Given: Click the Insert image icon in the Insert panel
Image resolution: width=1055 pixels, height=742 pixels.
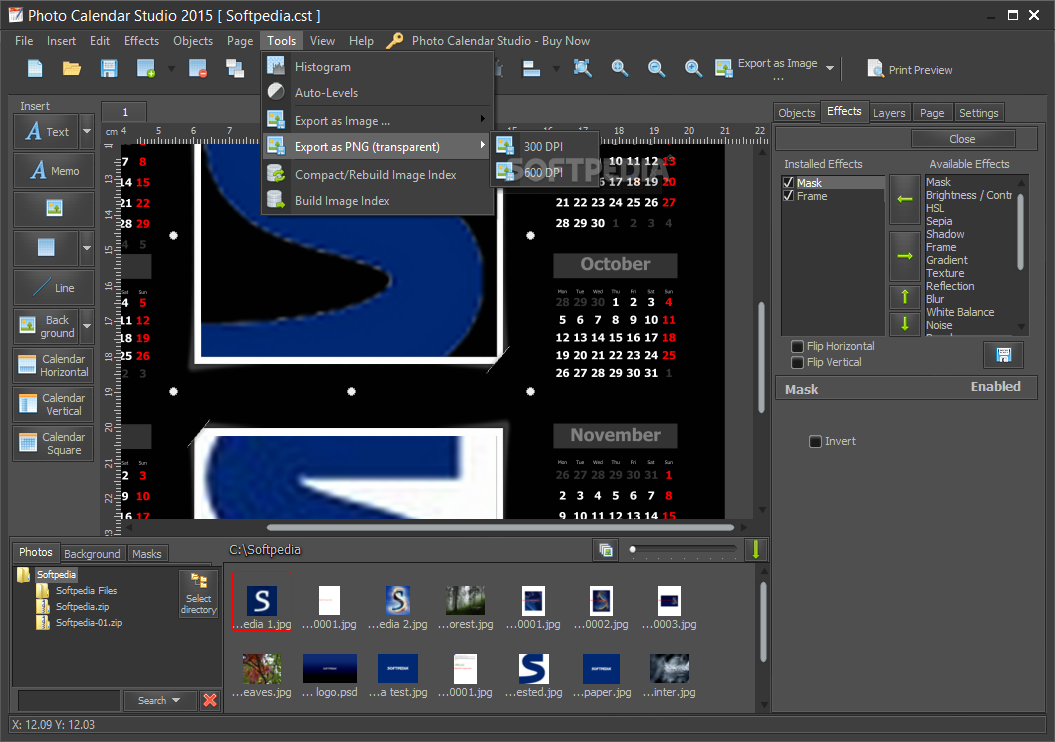Looking at the screenshot, I should (54, 209).
